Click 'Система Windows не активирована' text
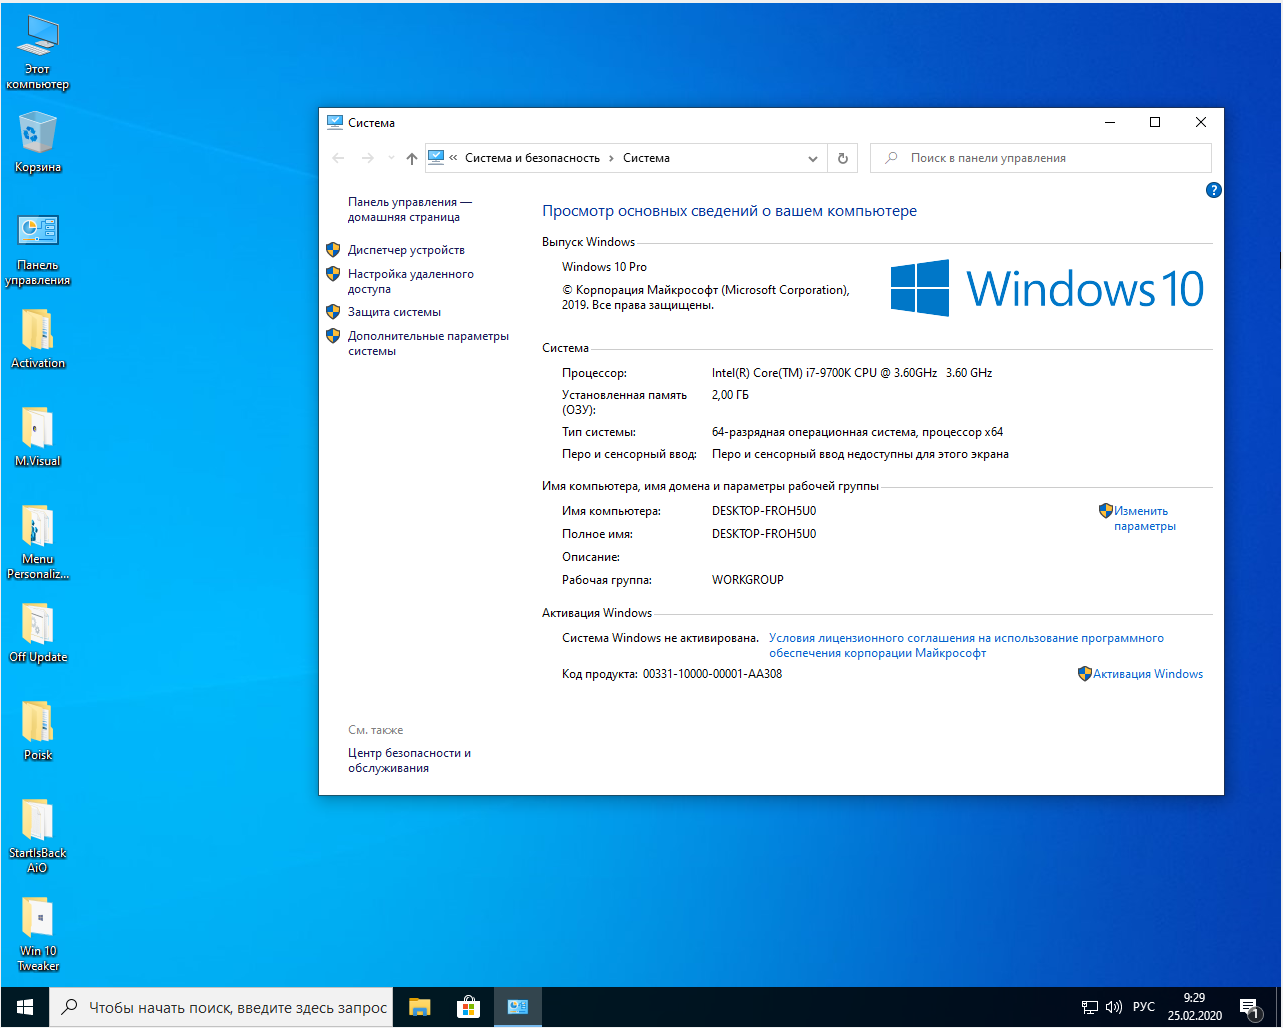The height and width of the screenshot is (1028, 1283). (x=660, y=638)
